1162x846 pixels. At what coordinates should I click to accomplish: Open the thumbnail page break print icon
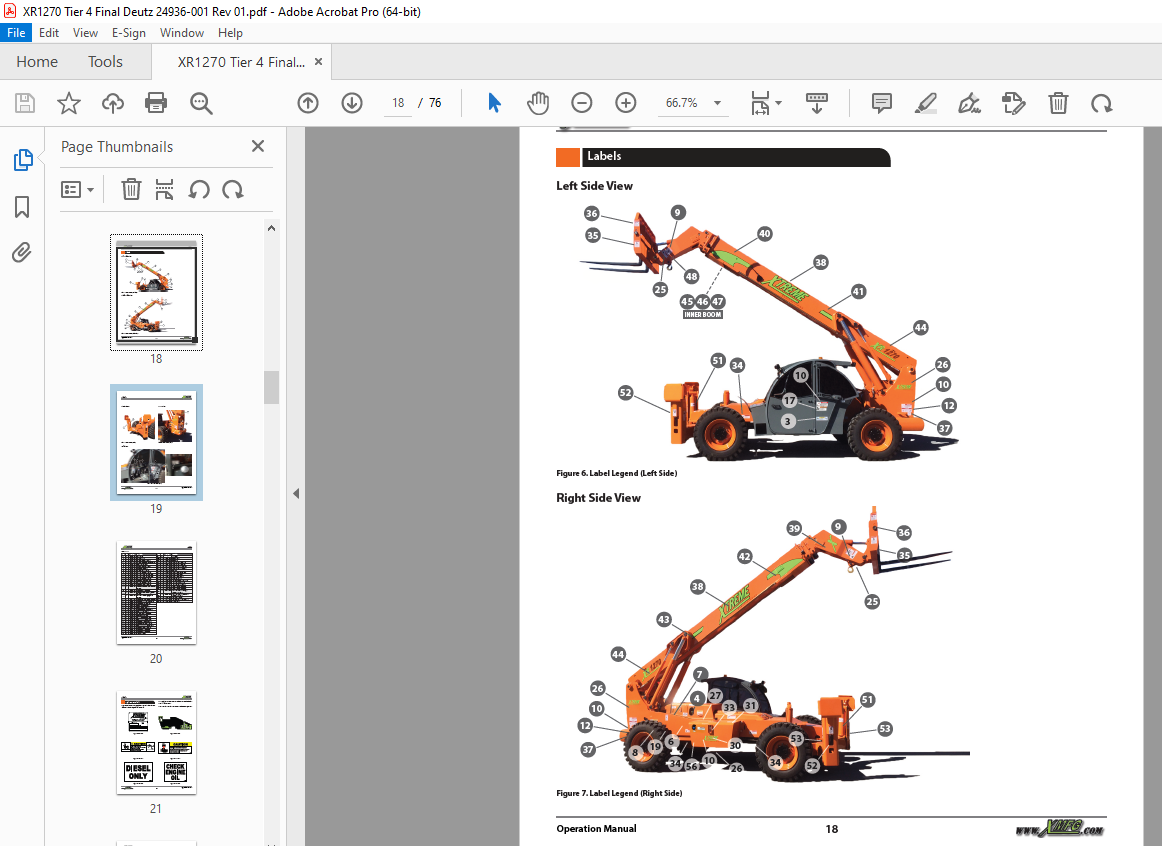(165, 190)
